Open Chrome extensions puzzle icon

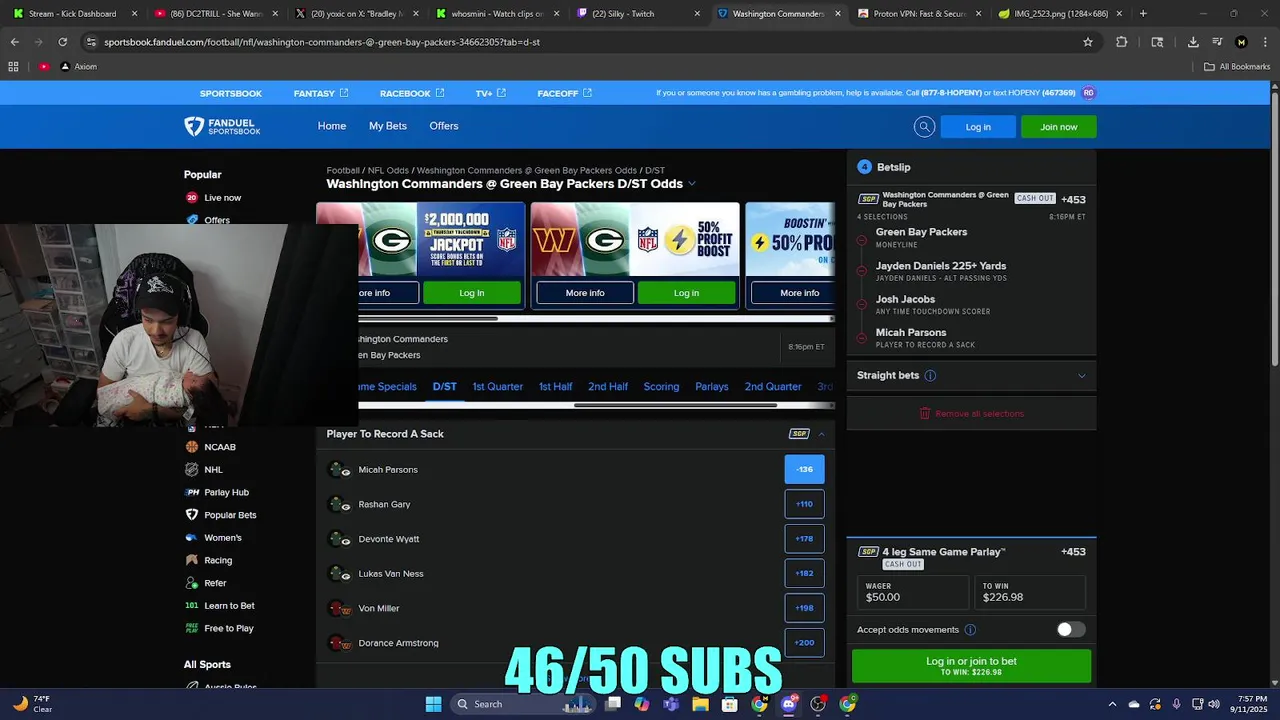(x=1121, y=42)
